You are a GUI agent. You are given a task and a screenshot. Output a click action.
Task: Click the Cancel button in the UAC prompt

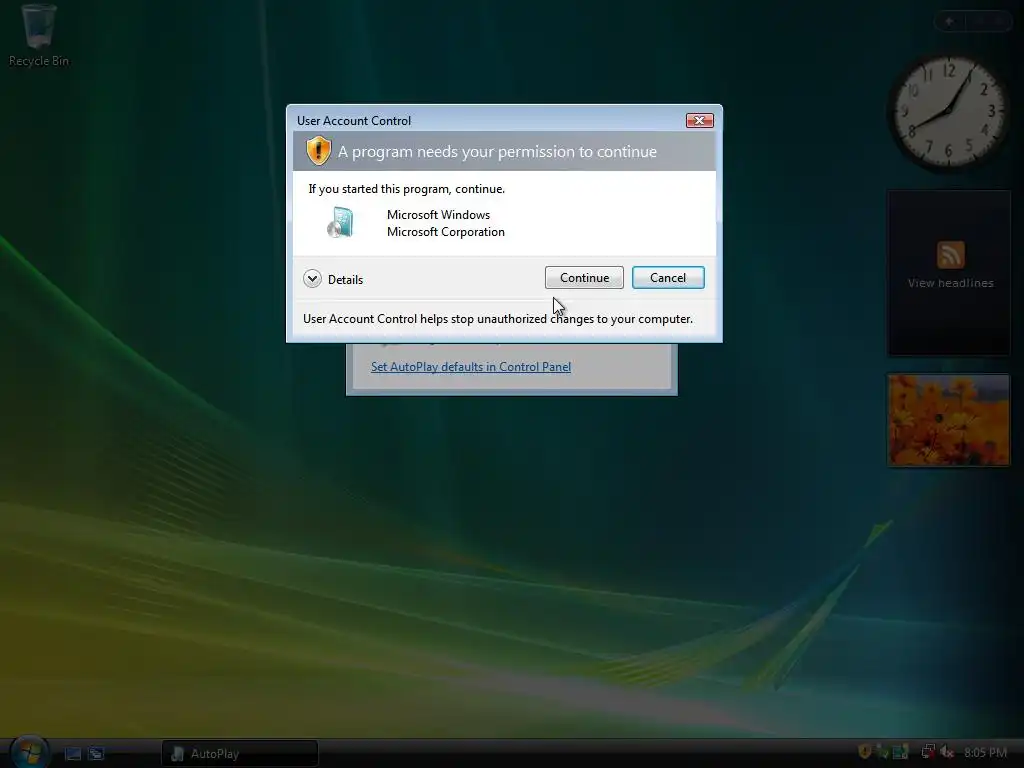pos(668,278)
